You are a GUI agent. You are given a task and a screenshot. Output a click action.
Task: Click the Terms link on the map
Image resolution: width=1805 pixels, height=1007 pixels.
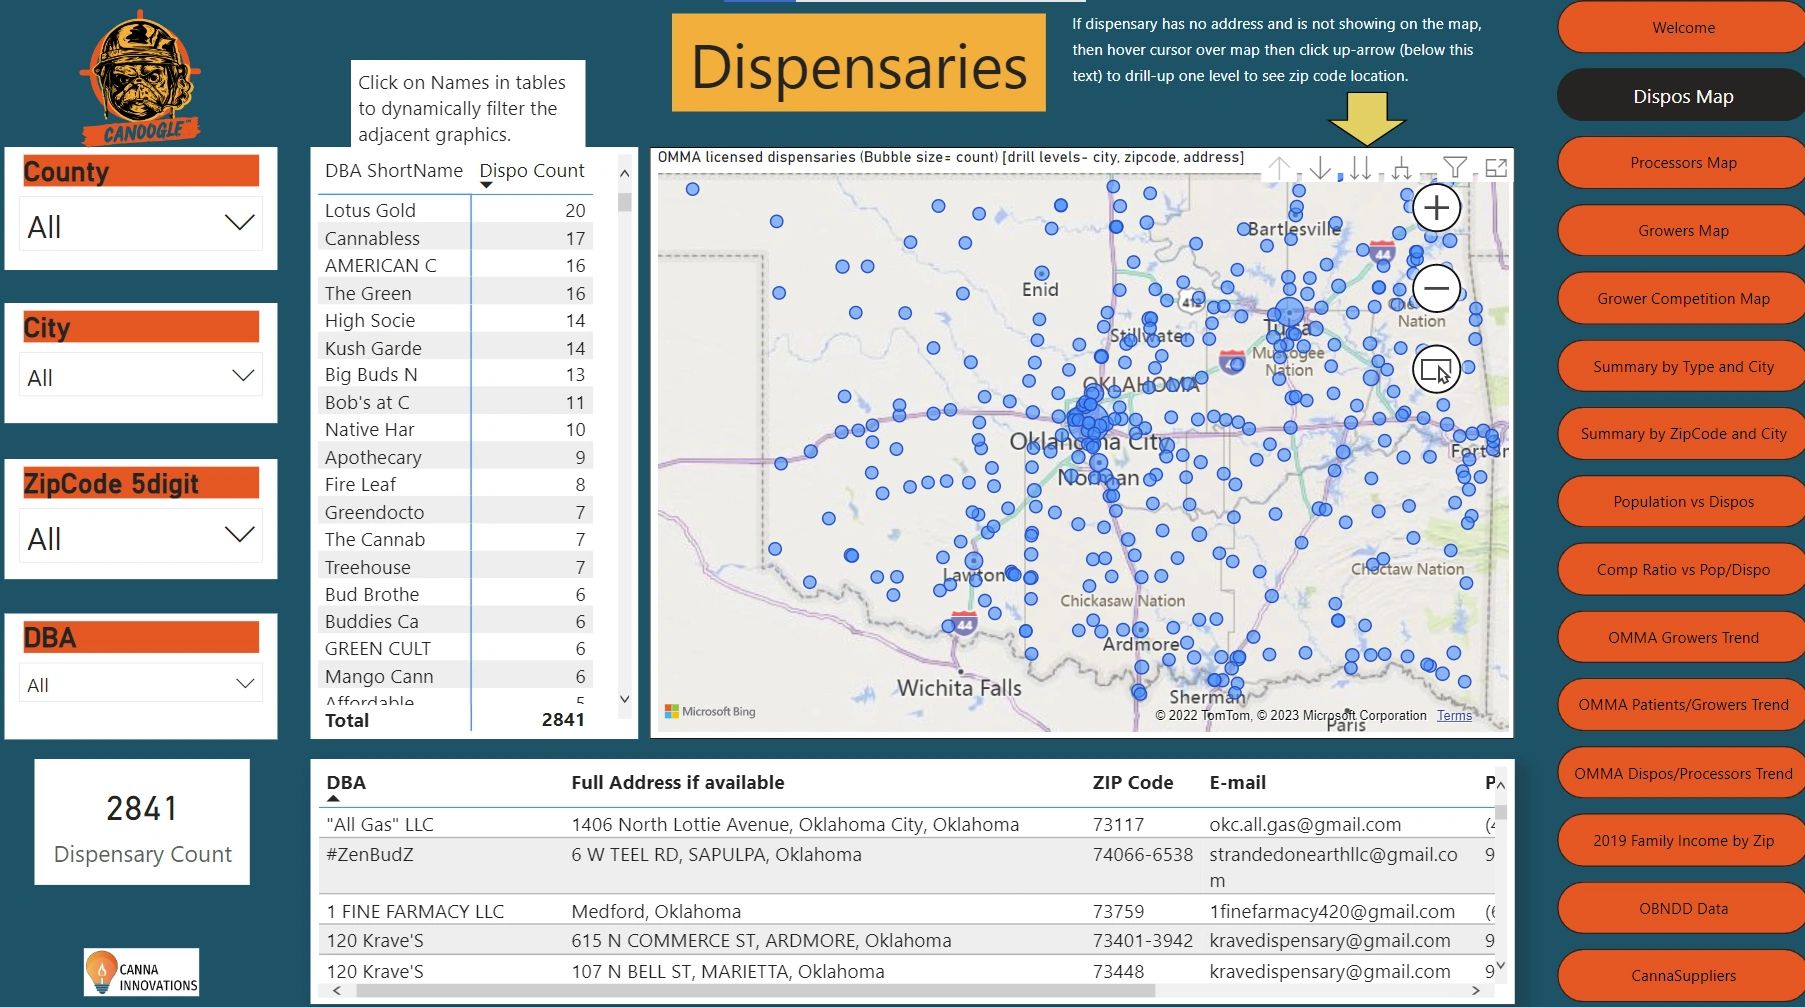pyautogui.click(x=1453, y=716)
